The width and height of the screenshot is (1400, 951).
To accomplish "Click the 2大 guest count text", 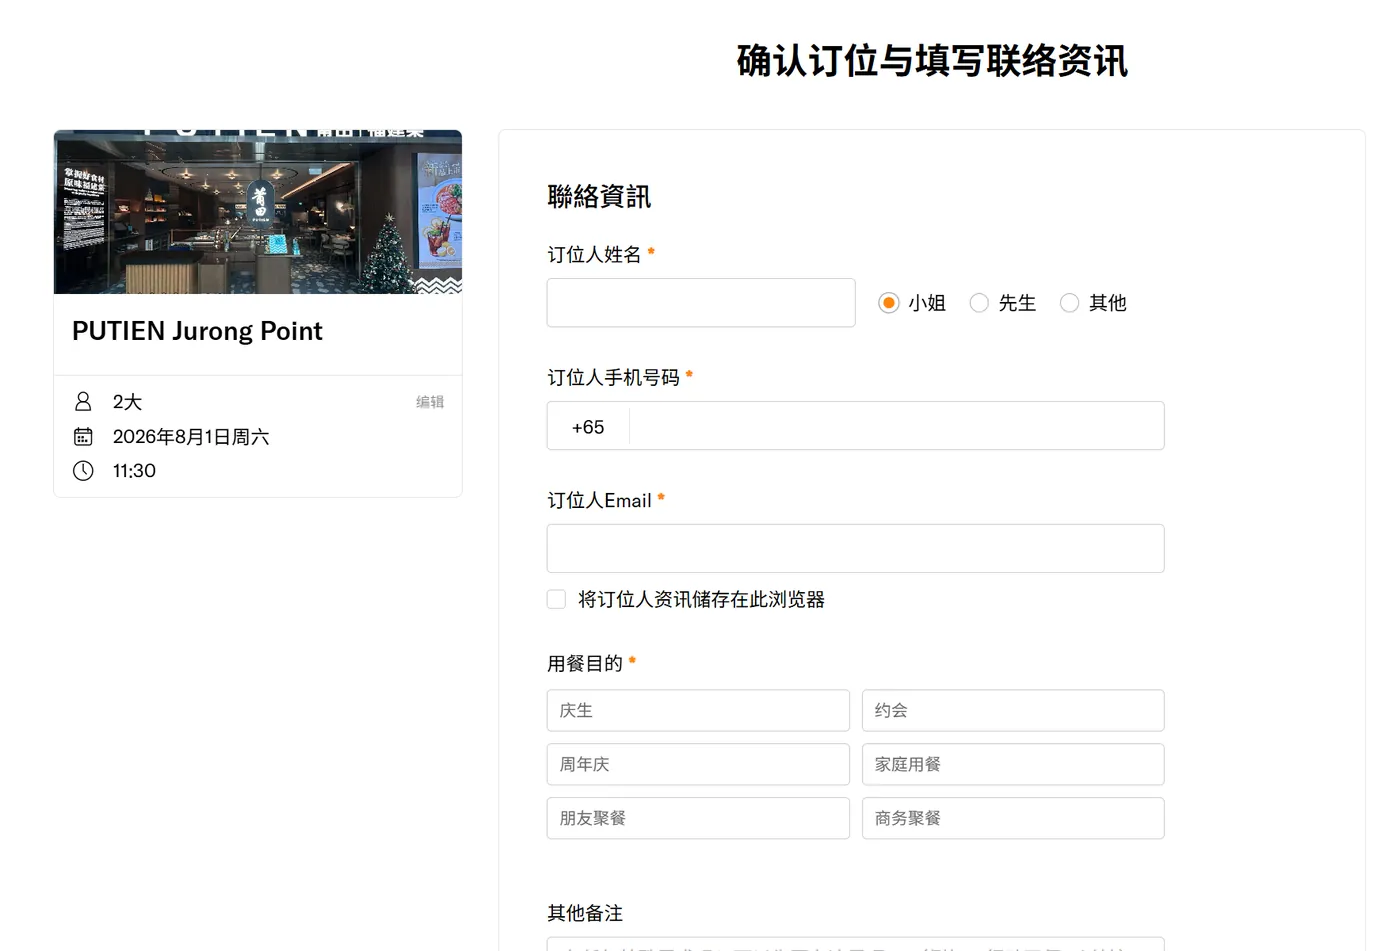I will tap(127, 402).
